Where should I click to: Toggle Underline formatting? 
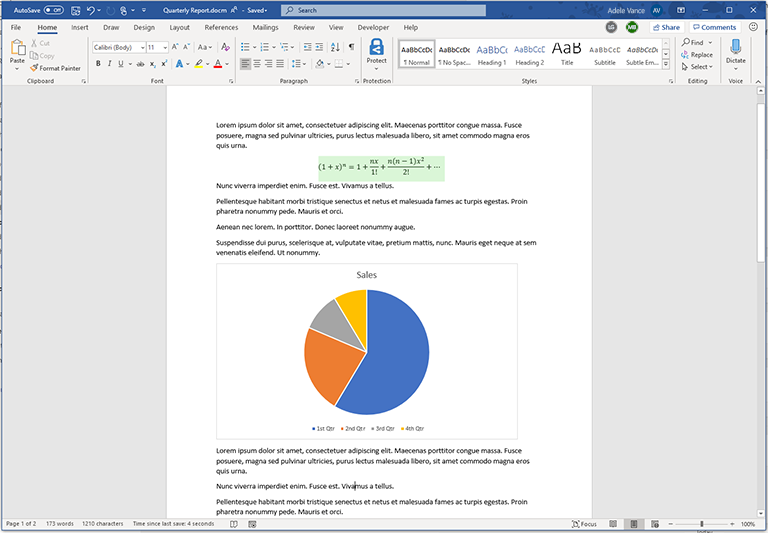point(120,64)
